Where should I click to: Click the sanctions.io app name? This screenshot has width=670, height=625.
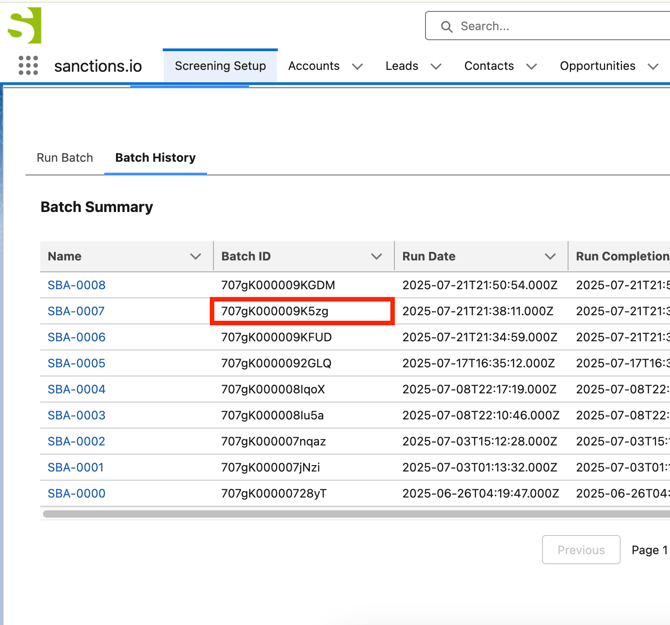pyautogui.click(x=98, y=66)
